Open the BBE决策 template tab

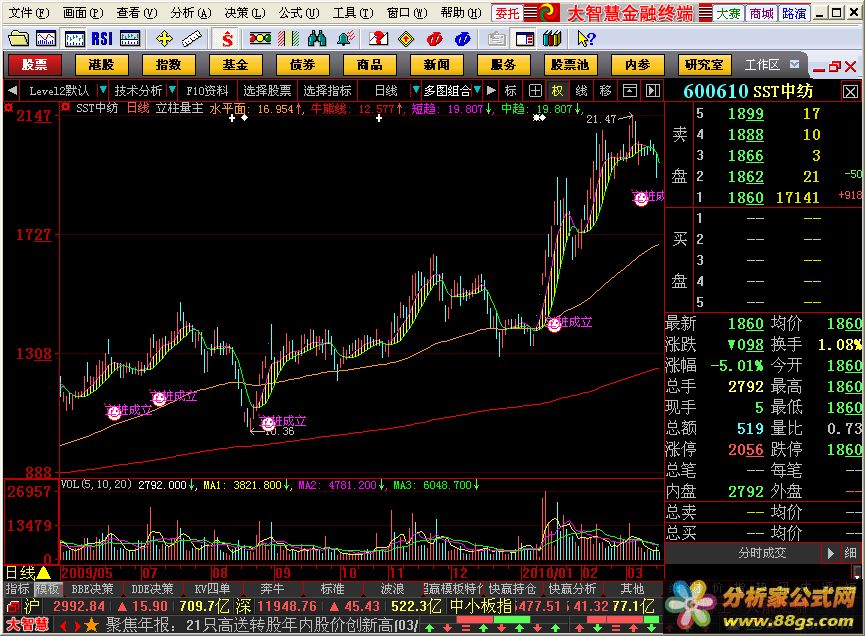click(x=92, y=589)
